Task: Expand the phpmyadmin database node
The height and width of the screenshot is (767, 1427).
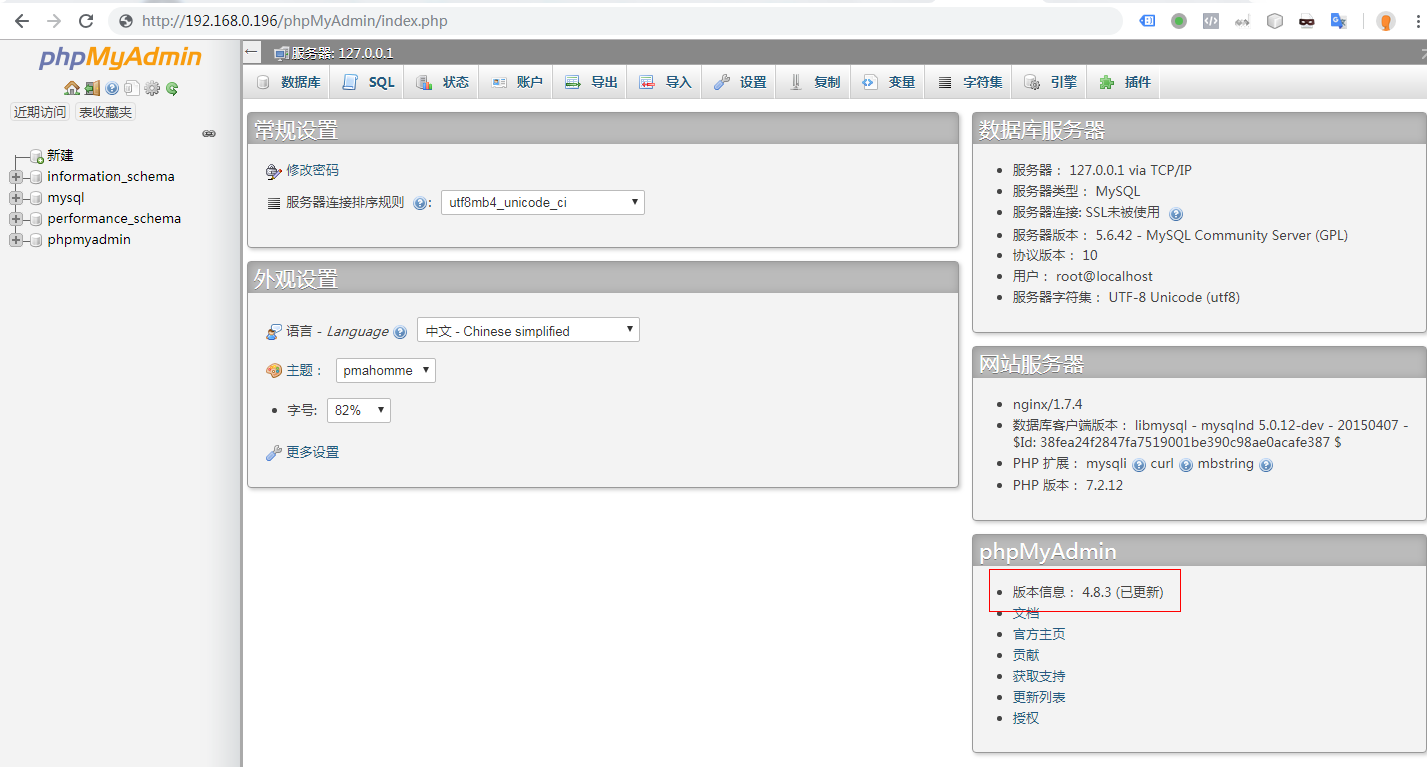Action: point(16,240)
